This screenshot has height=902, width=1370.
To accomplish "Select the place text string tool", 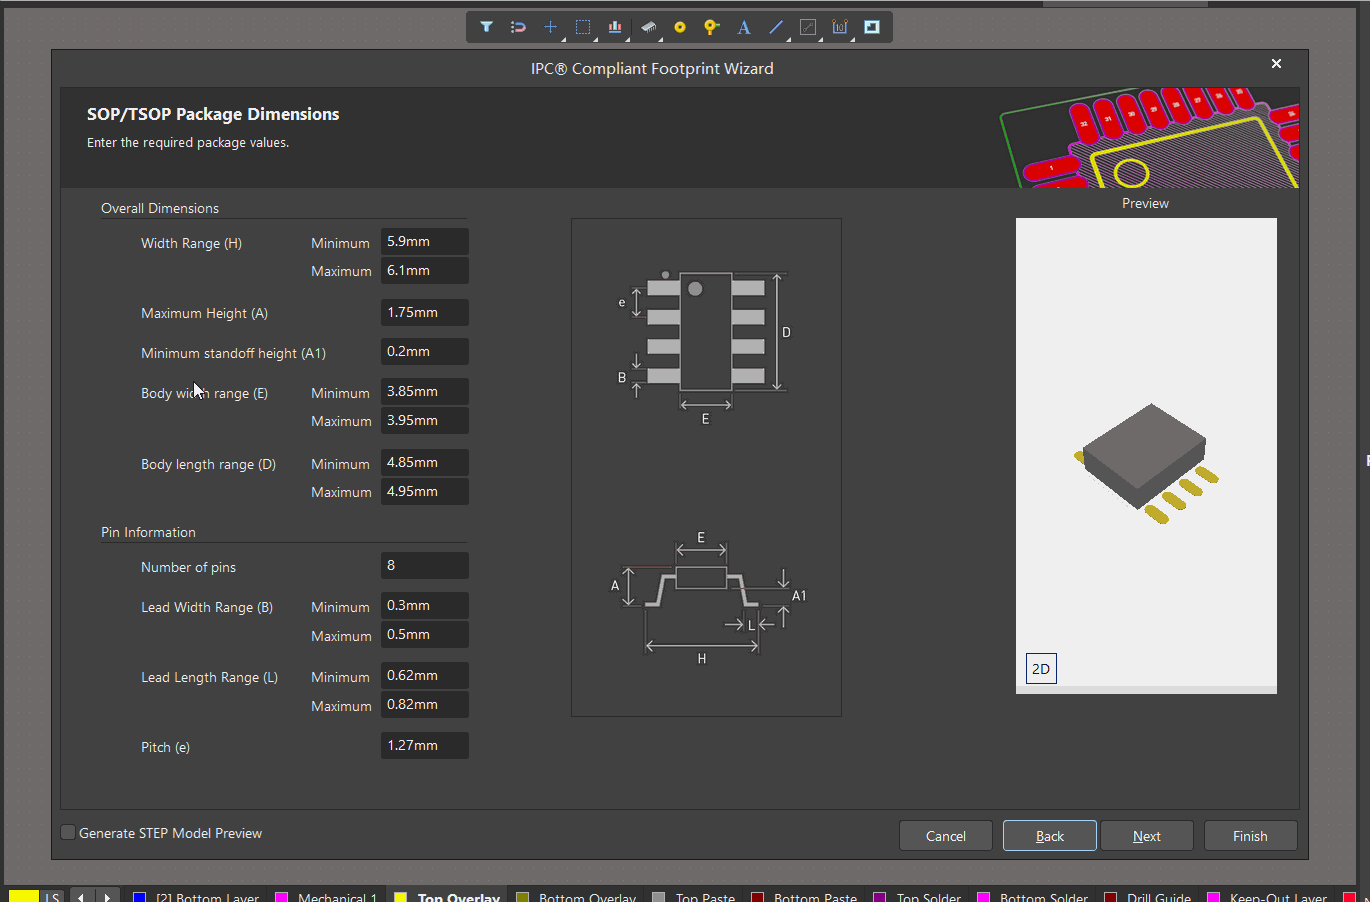I will tap(744, 27).
